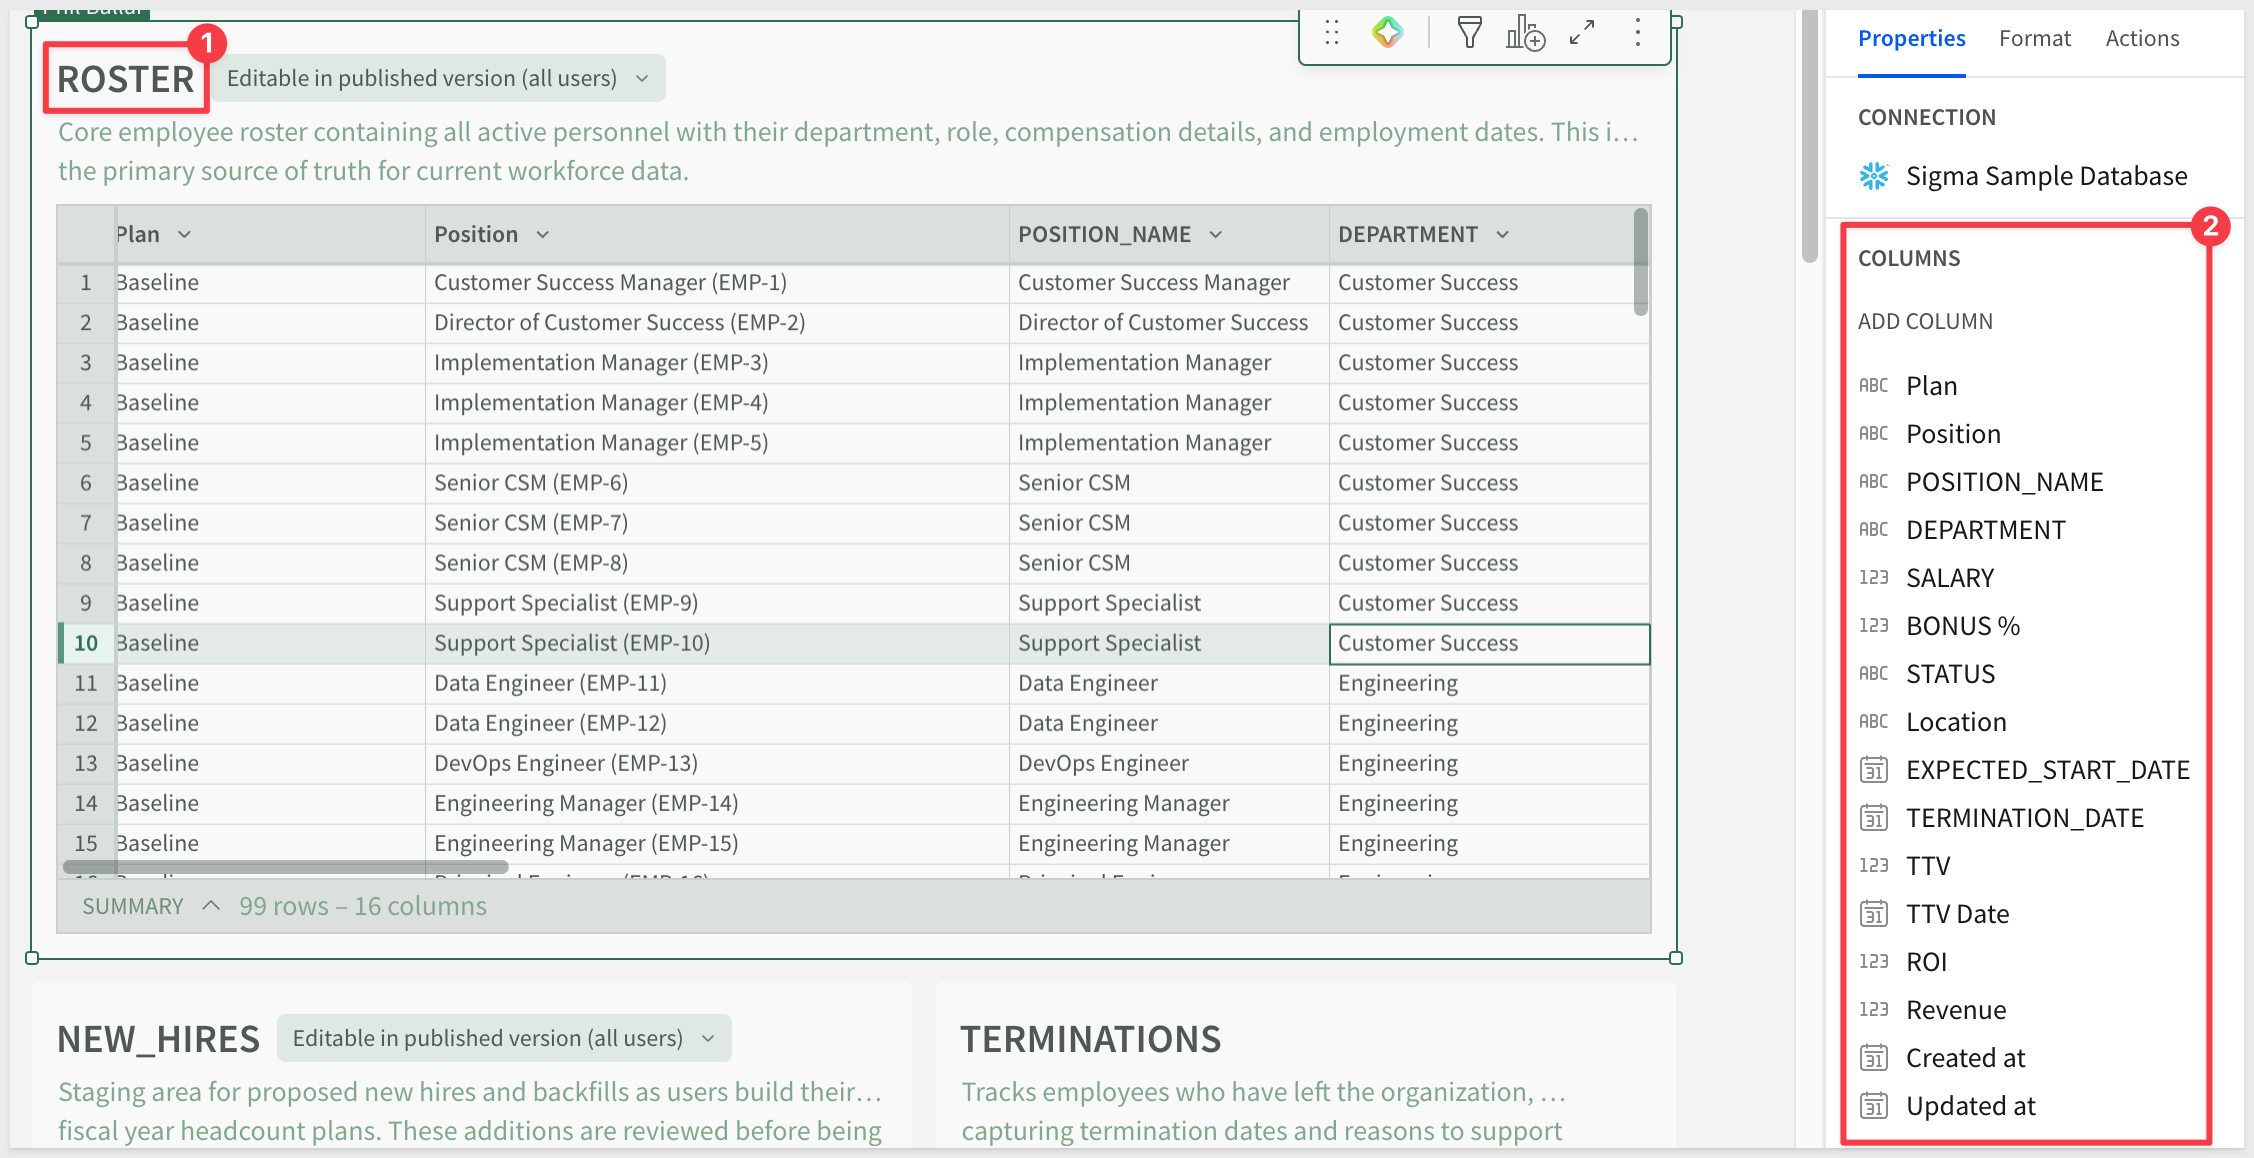2254x1158 pixels.
Task: Expand ROSTER table to full view
Action: [x=1582, y=33]
